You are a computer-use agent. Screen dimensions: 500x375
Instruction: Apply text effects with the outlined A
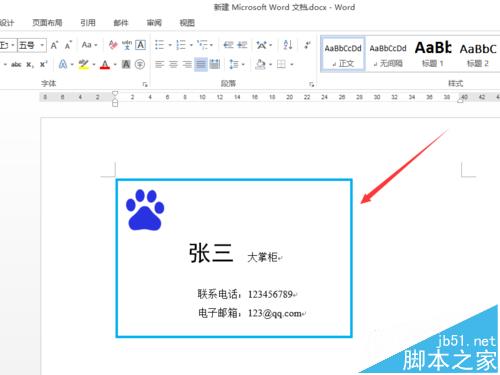[x=63, y=64]
